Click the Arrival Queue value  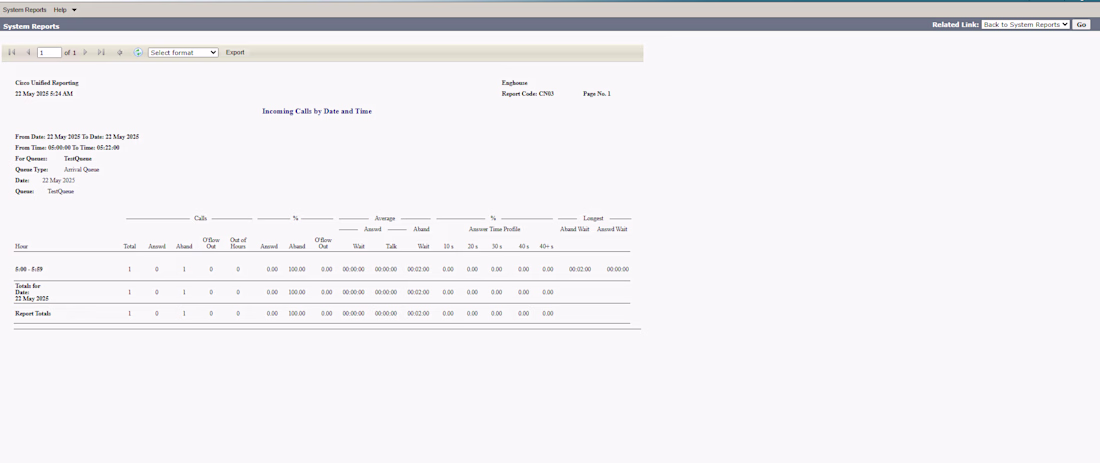click(81, 170)
